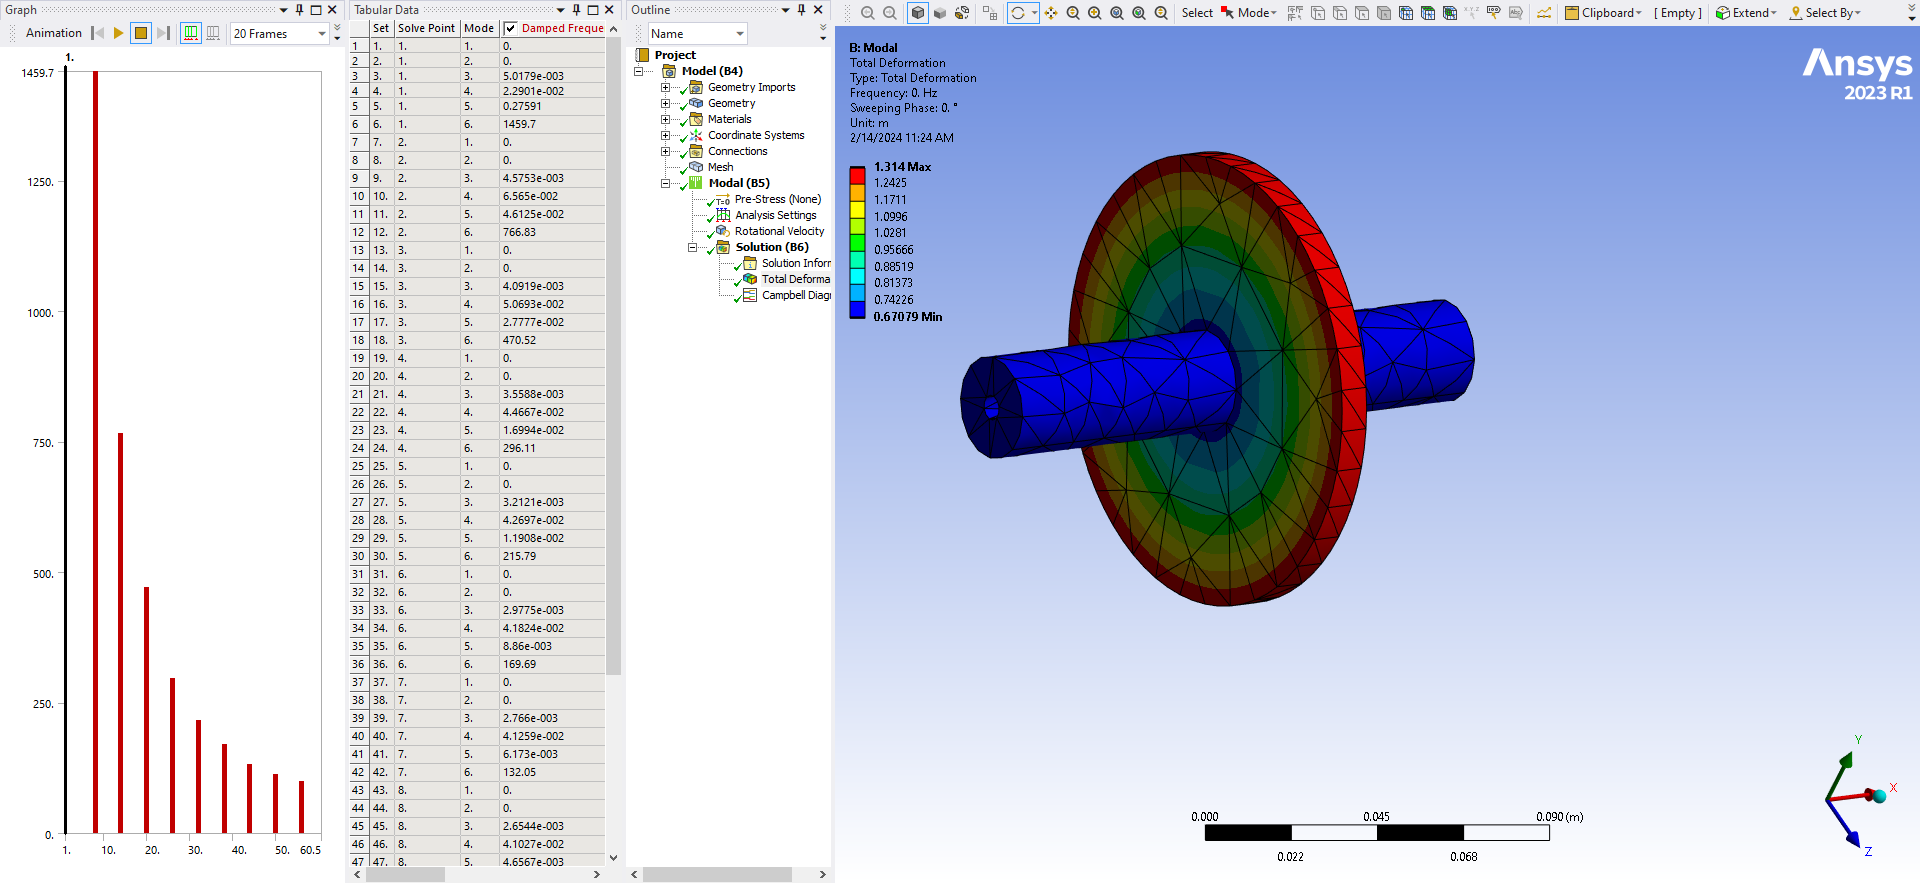Select the Total Deformation result

[x=795, y=279]
